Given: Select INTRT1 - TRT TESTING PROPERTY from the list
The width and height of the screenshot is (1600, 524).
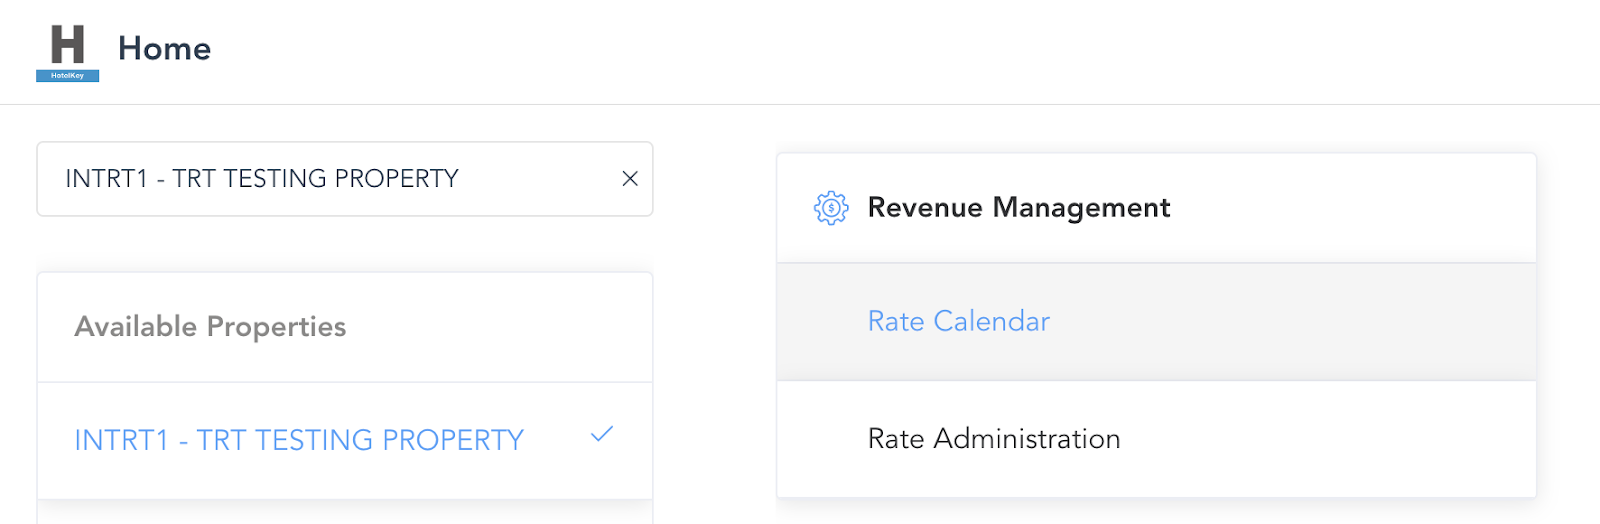Looking at the screenshot, I should tap(299, 440).
